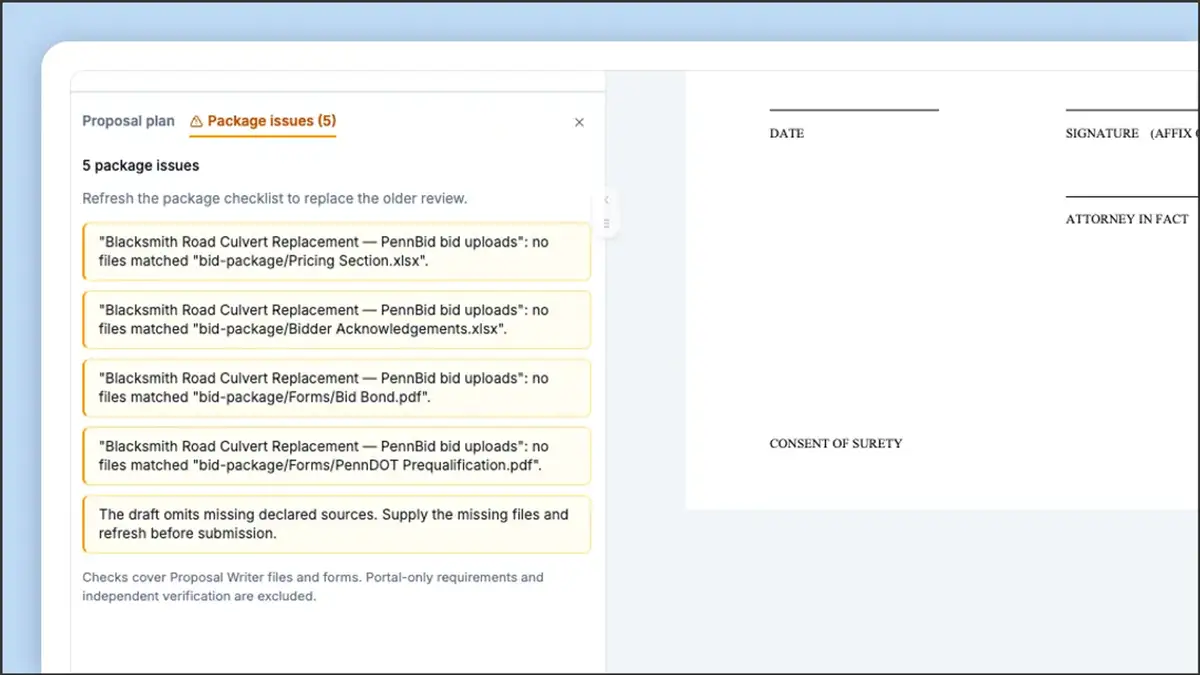Open the Pricing Section.xlsx issue card
1200x675 pixels.
pyautogui.click(x=336, y=251)
